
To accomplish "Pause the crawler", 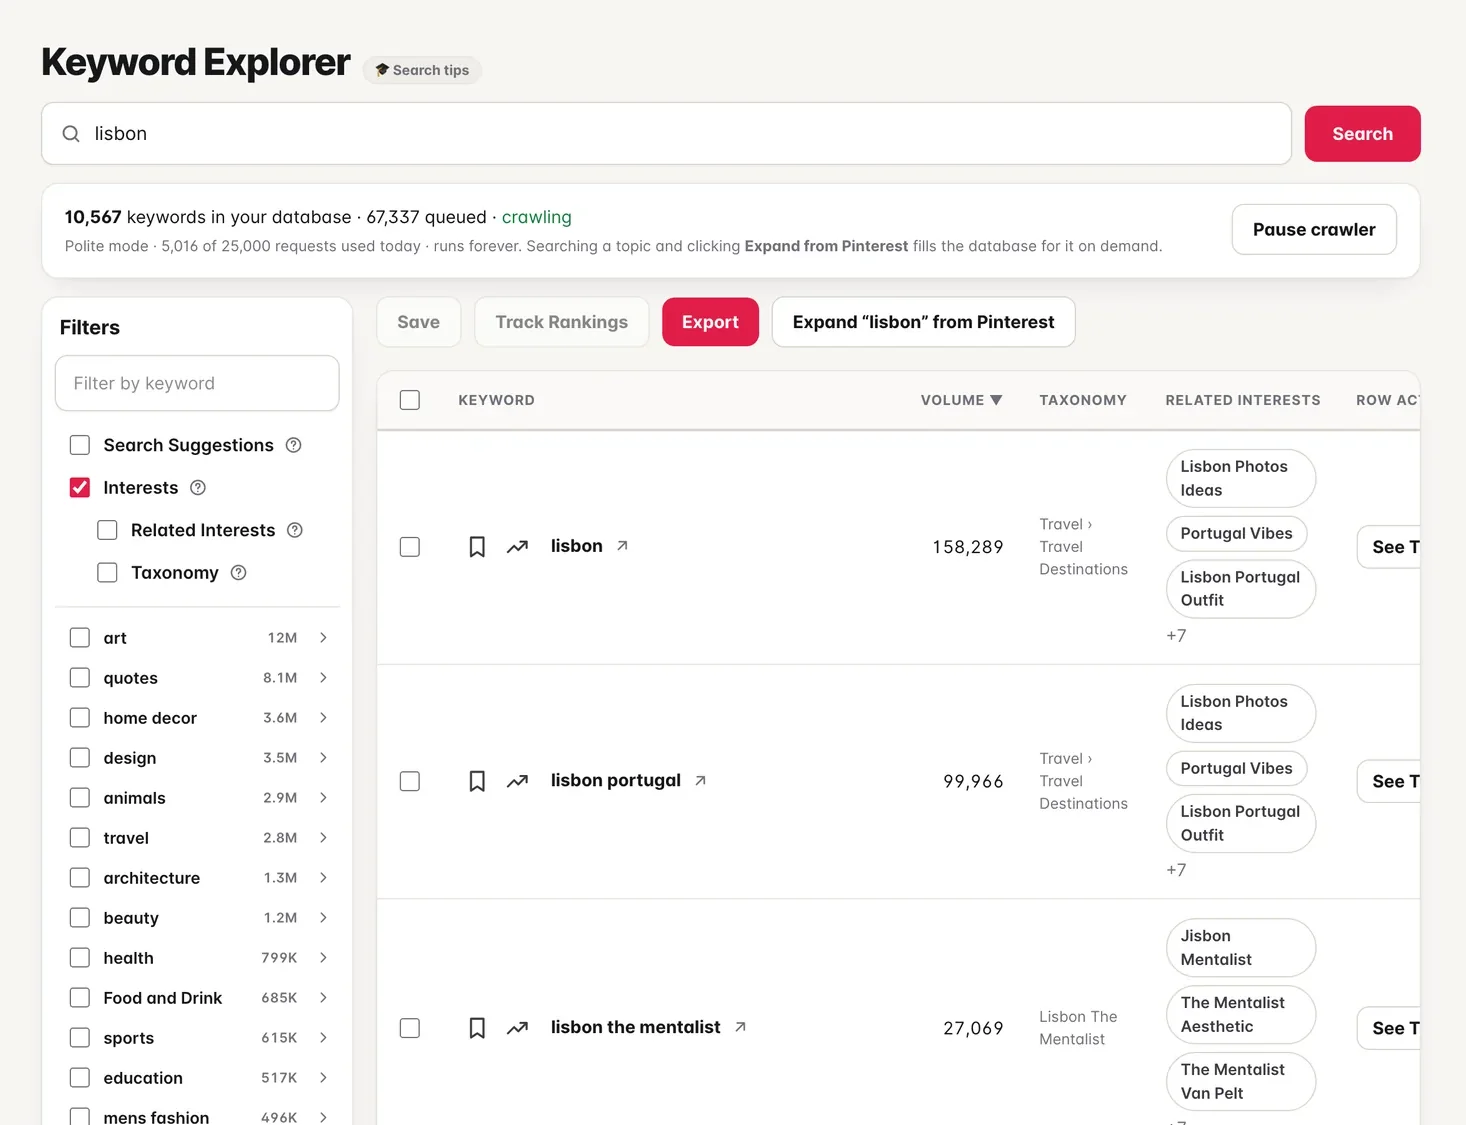I will click(1314, 230).
